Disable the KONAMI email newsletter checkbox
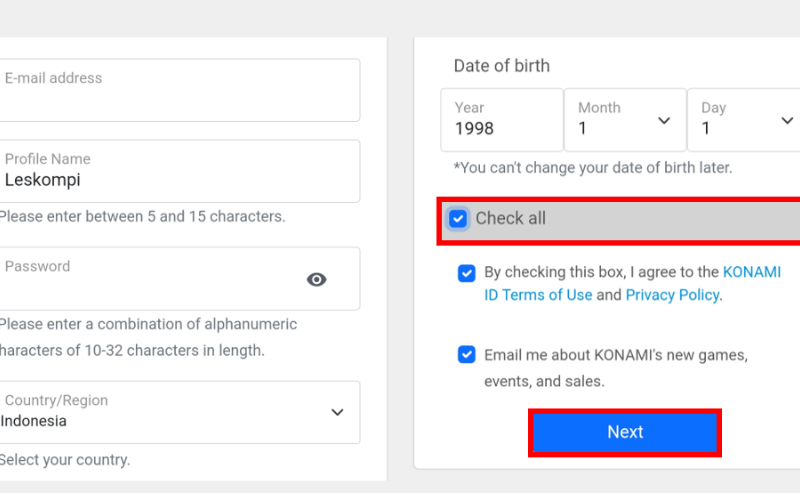 coord(466,354)
